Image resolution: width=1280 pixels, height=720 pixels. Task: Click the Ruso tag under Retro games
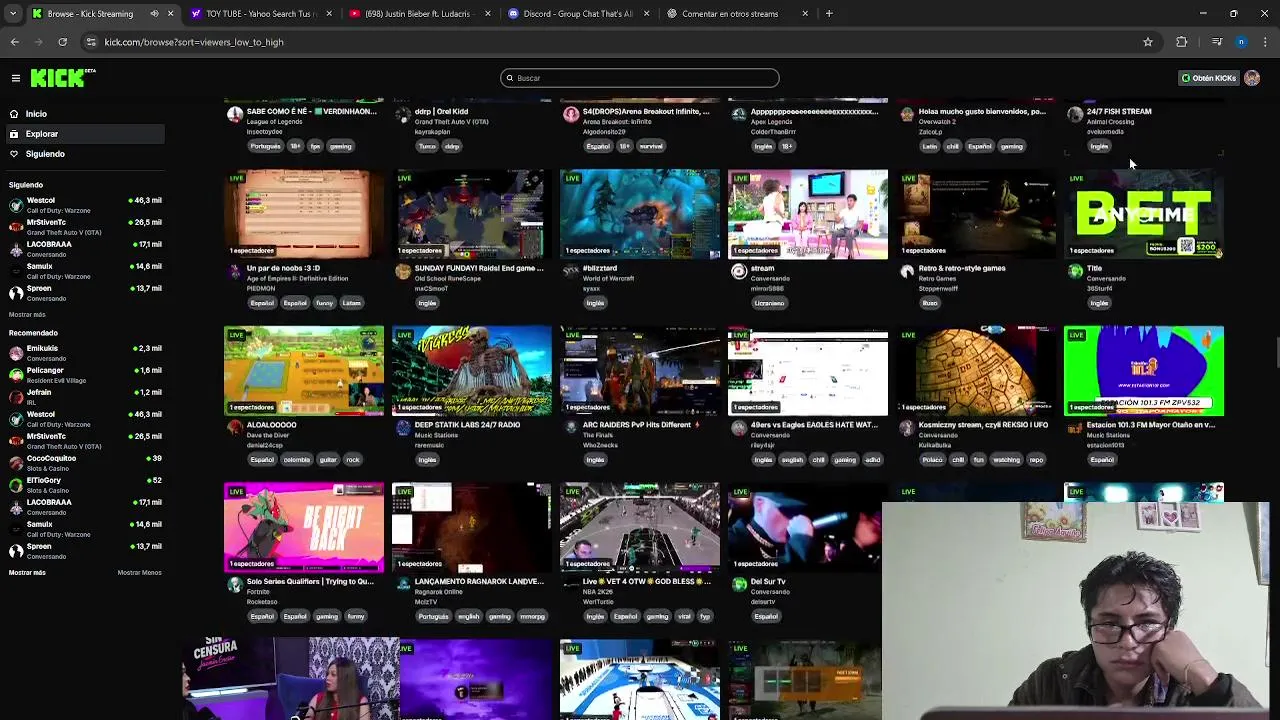pyautogui.click(x=930, y=303)
